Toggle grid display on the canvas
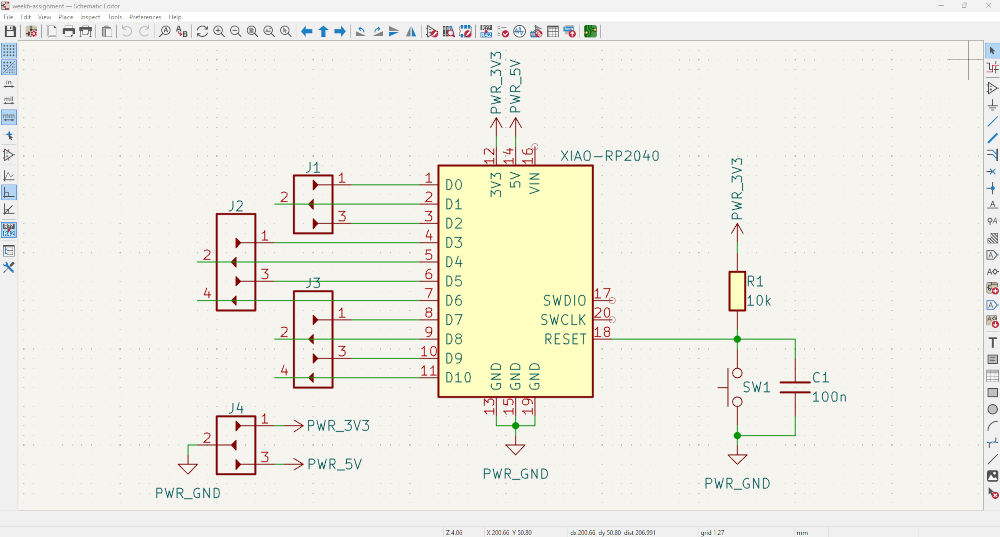Image resolution: width=1000 pixels, height=537 pixels. point(9,50)
